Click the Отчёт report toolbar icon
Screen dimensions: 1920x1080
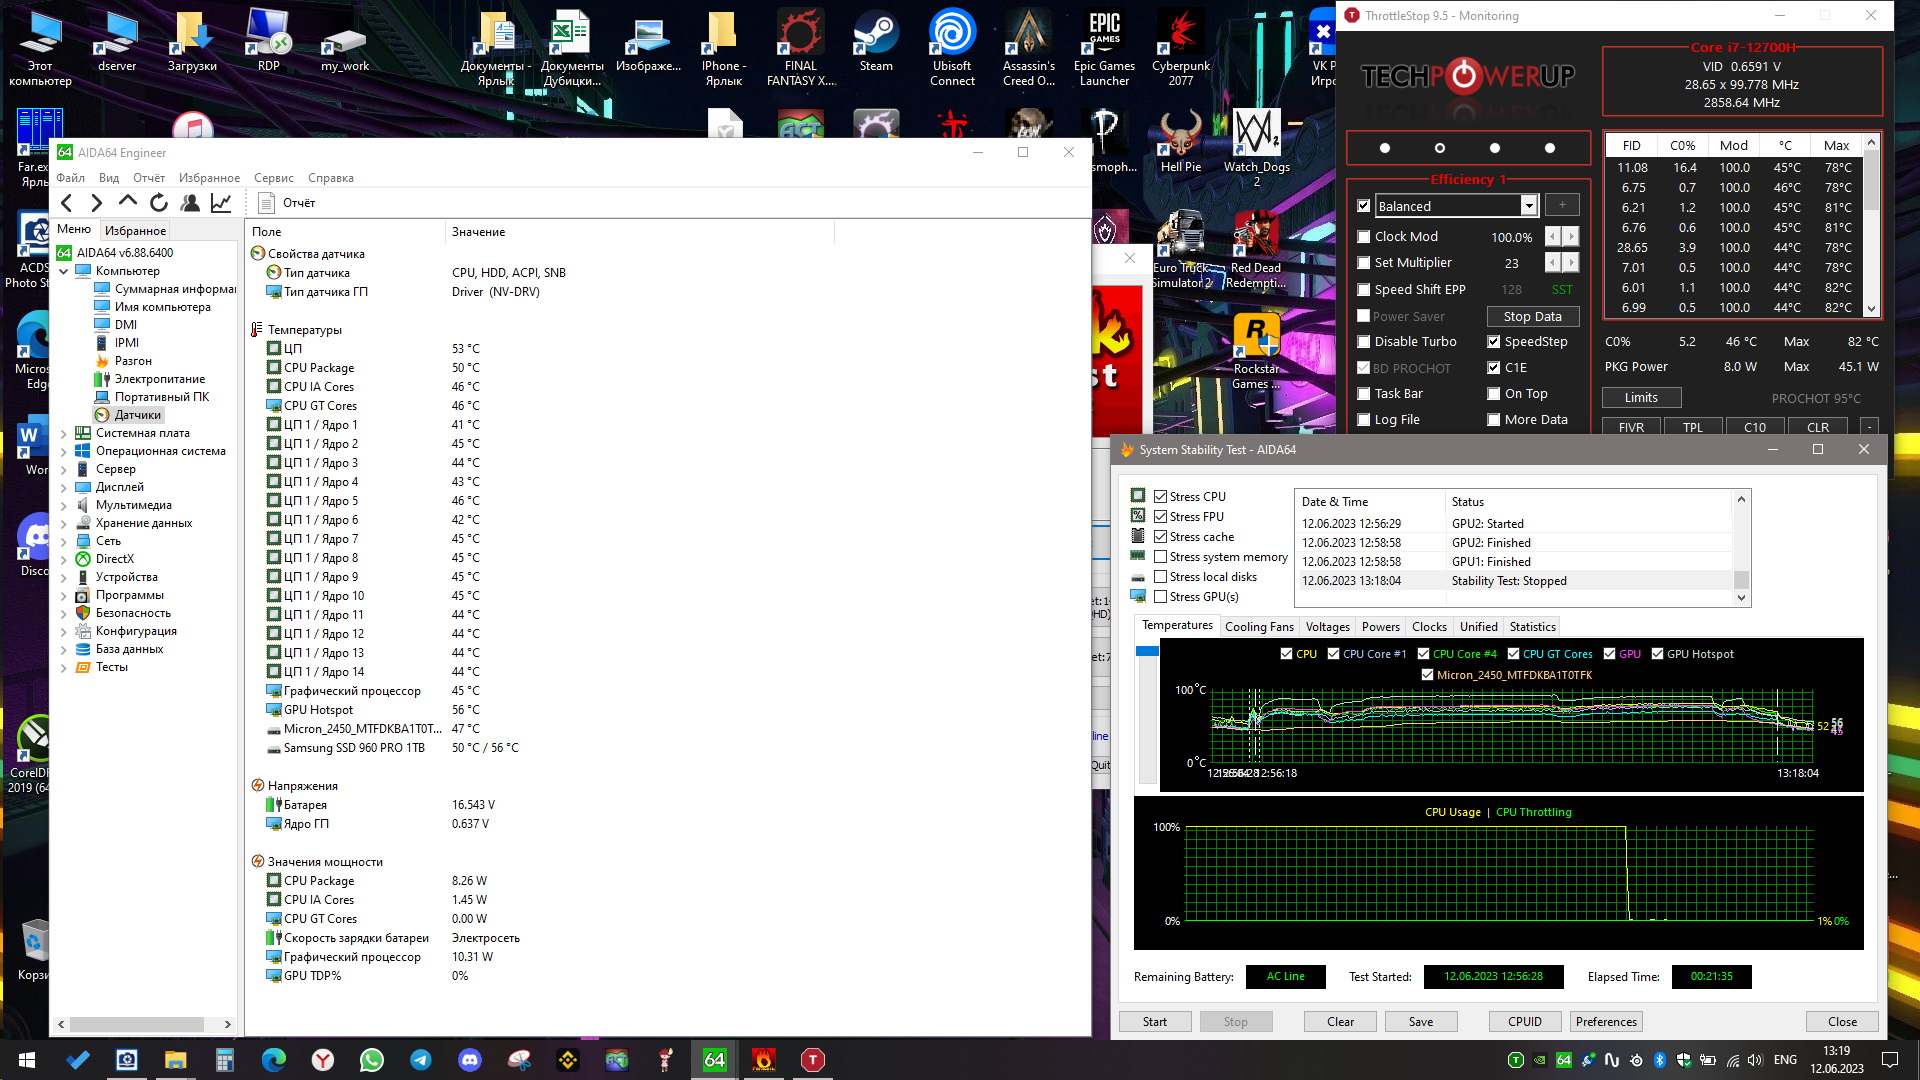click(266, 203)
